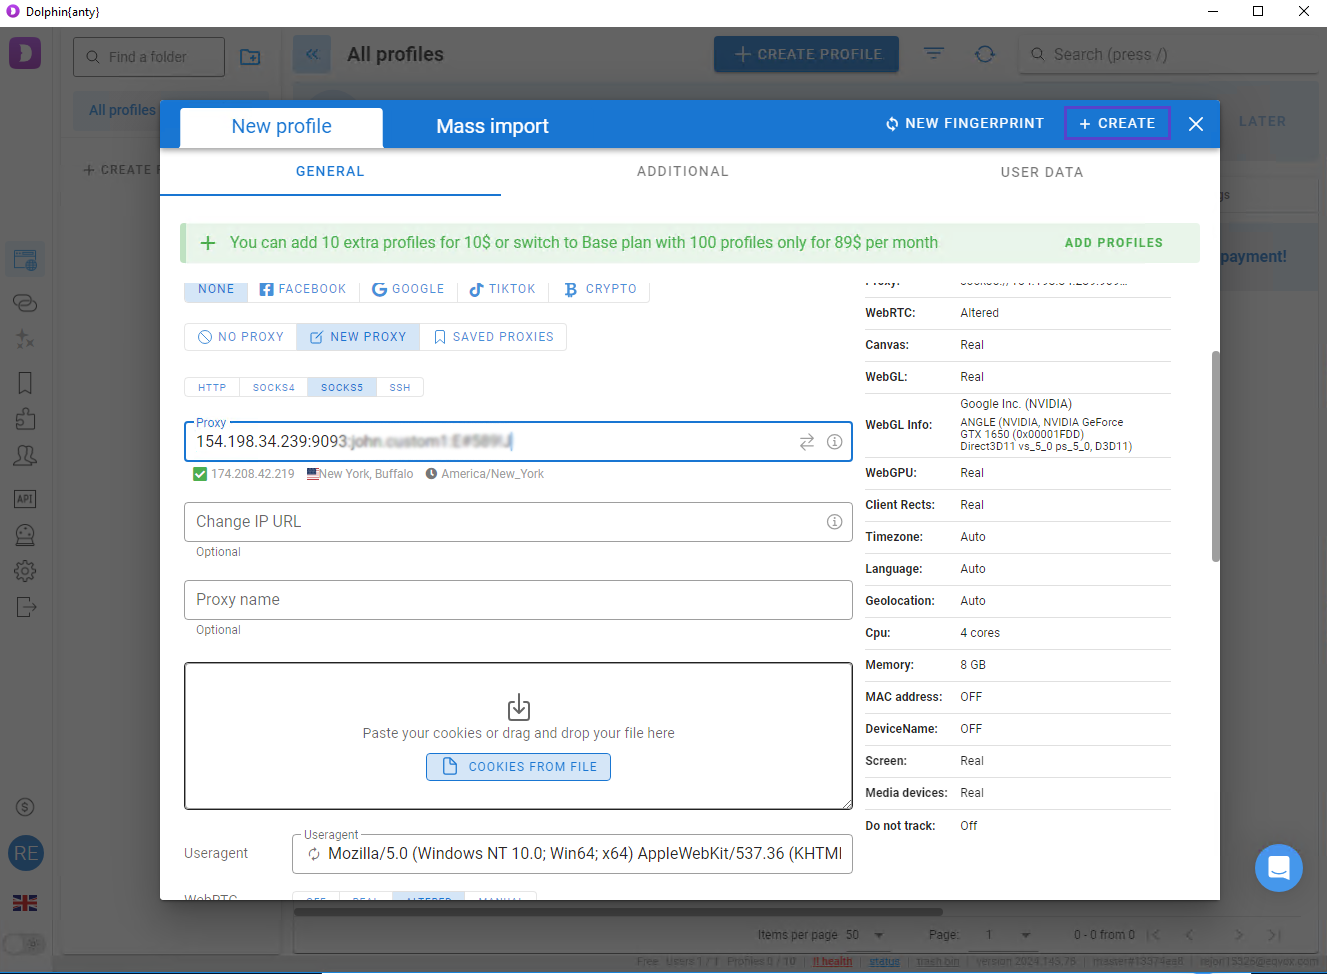Click the Proxy name input field

(x=518, y=600)
